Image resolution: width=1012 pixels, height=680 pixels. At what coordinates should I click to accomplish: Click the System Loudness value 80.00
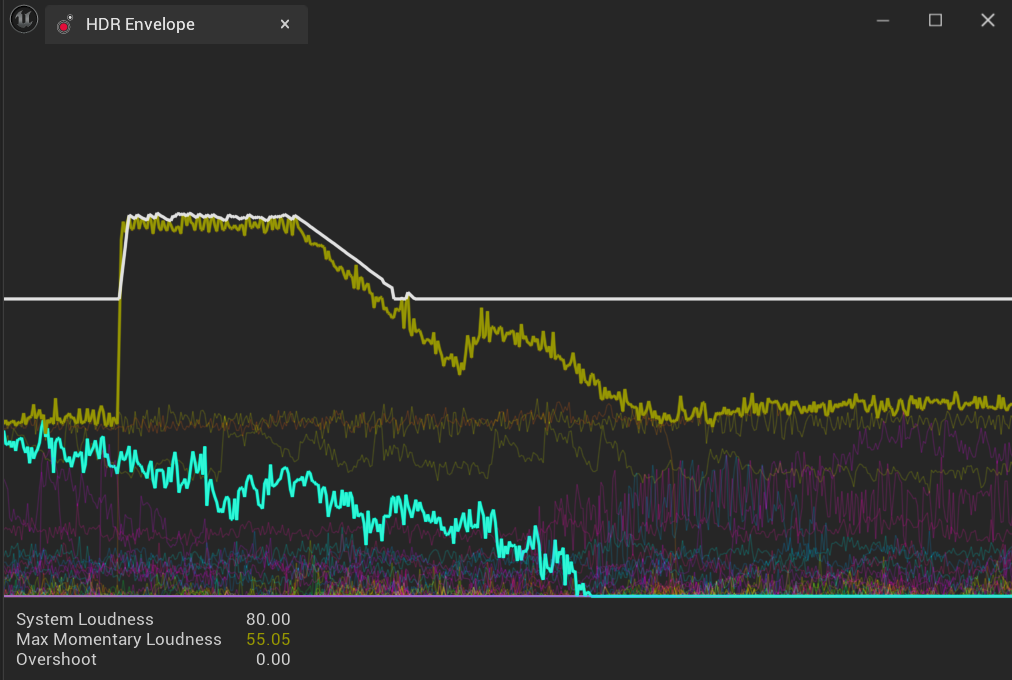coord(268,619)
